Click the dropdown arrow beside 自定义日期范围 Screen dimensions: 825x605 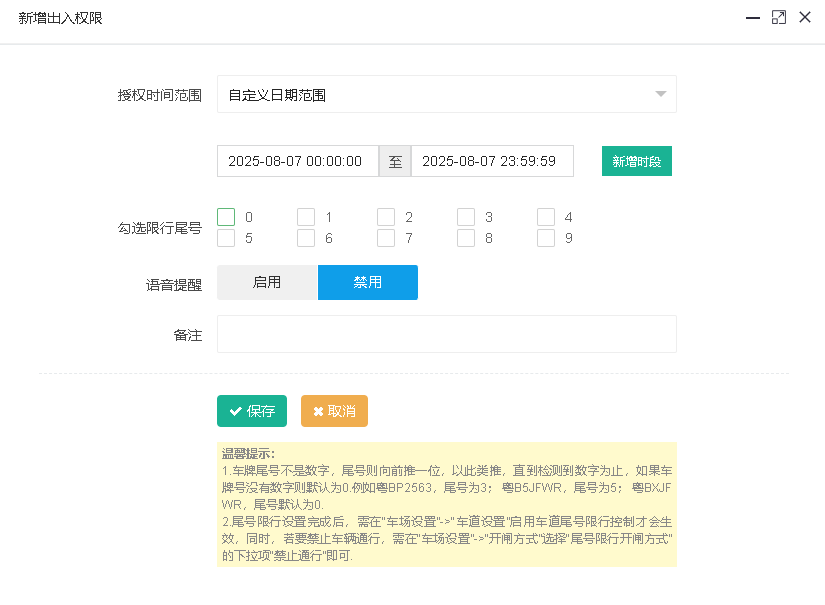660,94
